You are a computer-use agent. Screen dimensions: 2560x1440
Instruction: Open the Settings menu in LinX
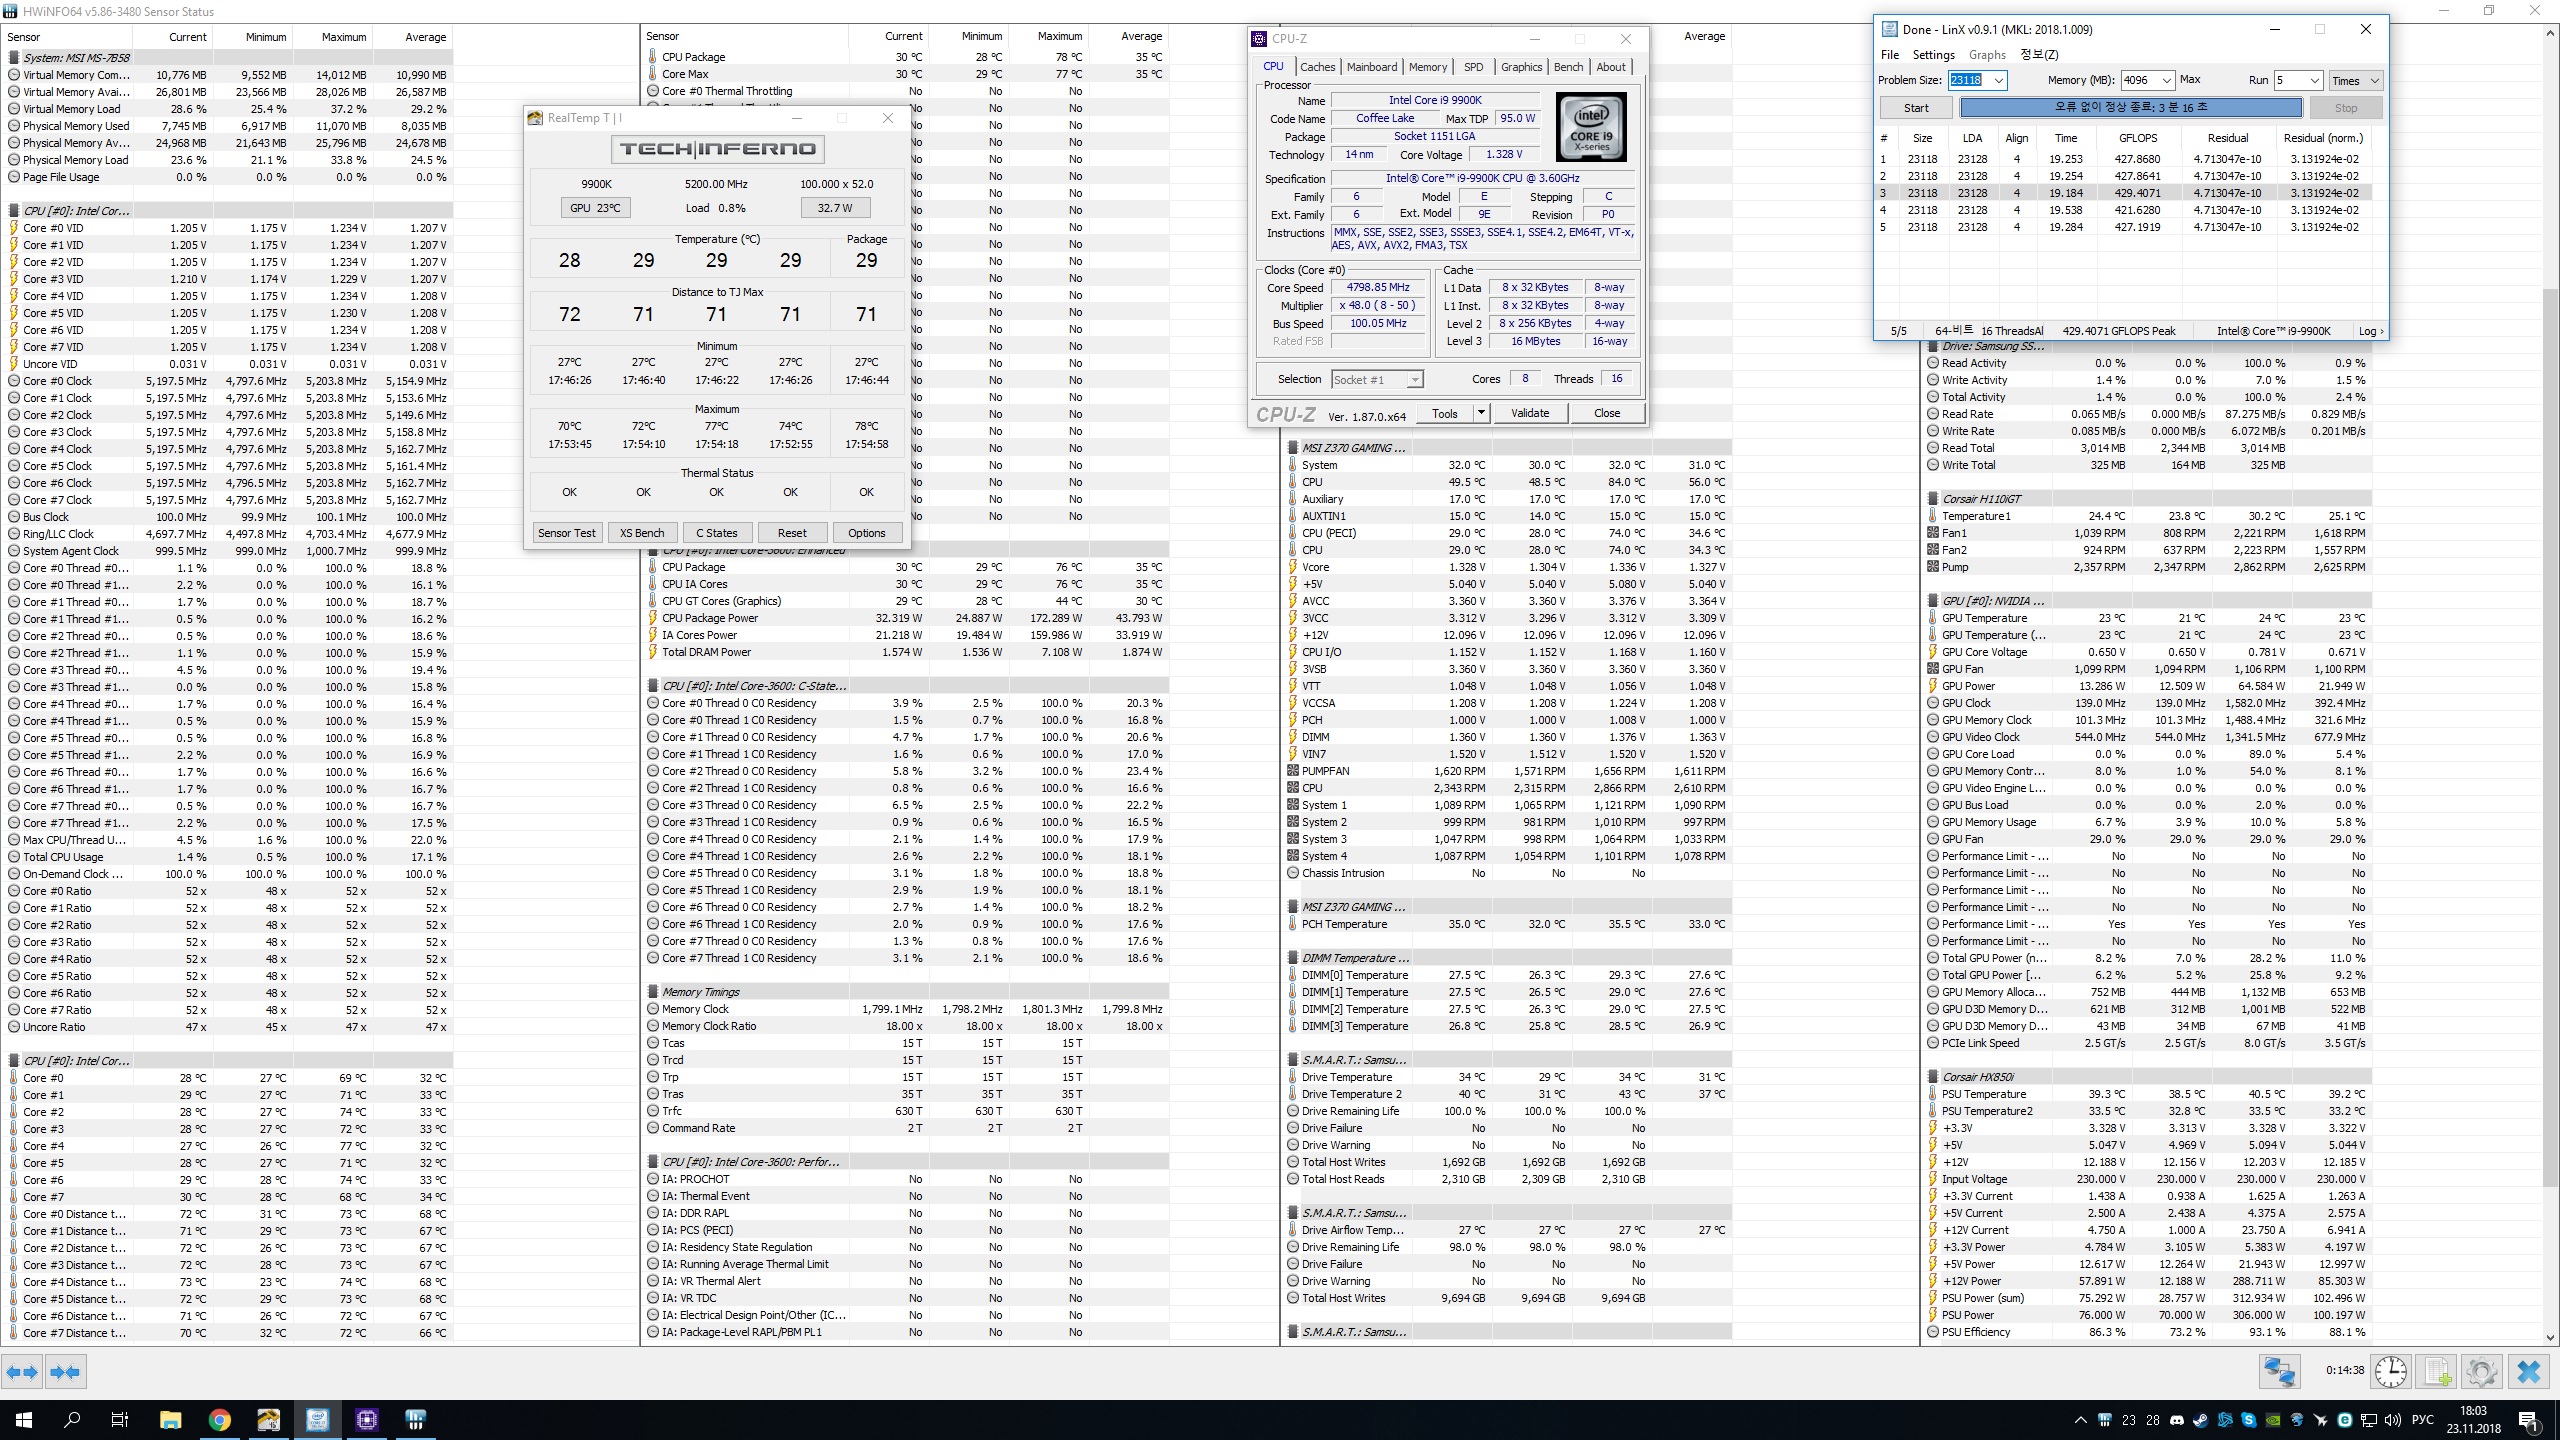pos(1932,55)
